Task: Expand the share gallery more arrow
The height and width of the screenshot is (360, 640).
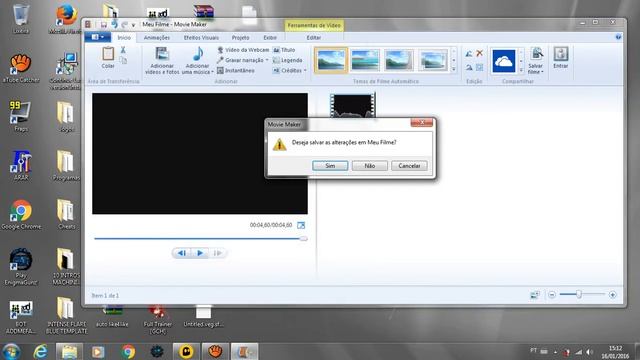Action: (521, 70)
